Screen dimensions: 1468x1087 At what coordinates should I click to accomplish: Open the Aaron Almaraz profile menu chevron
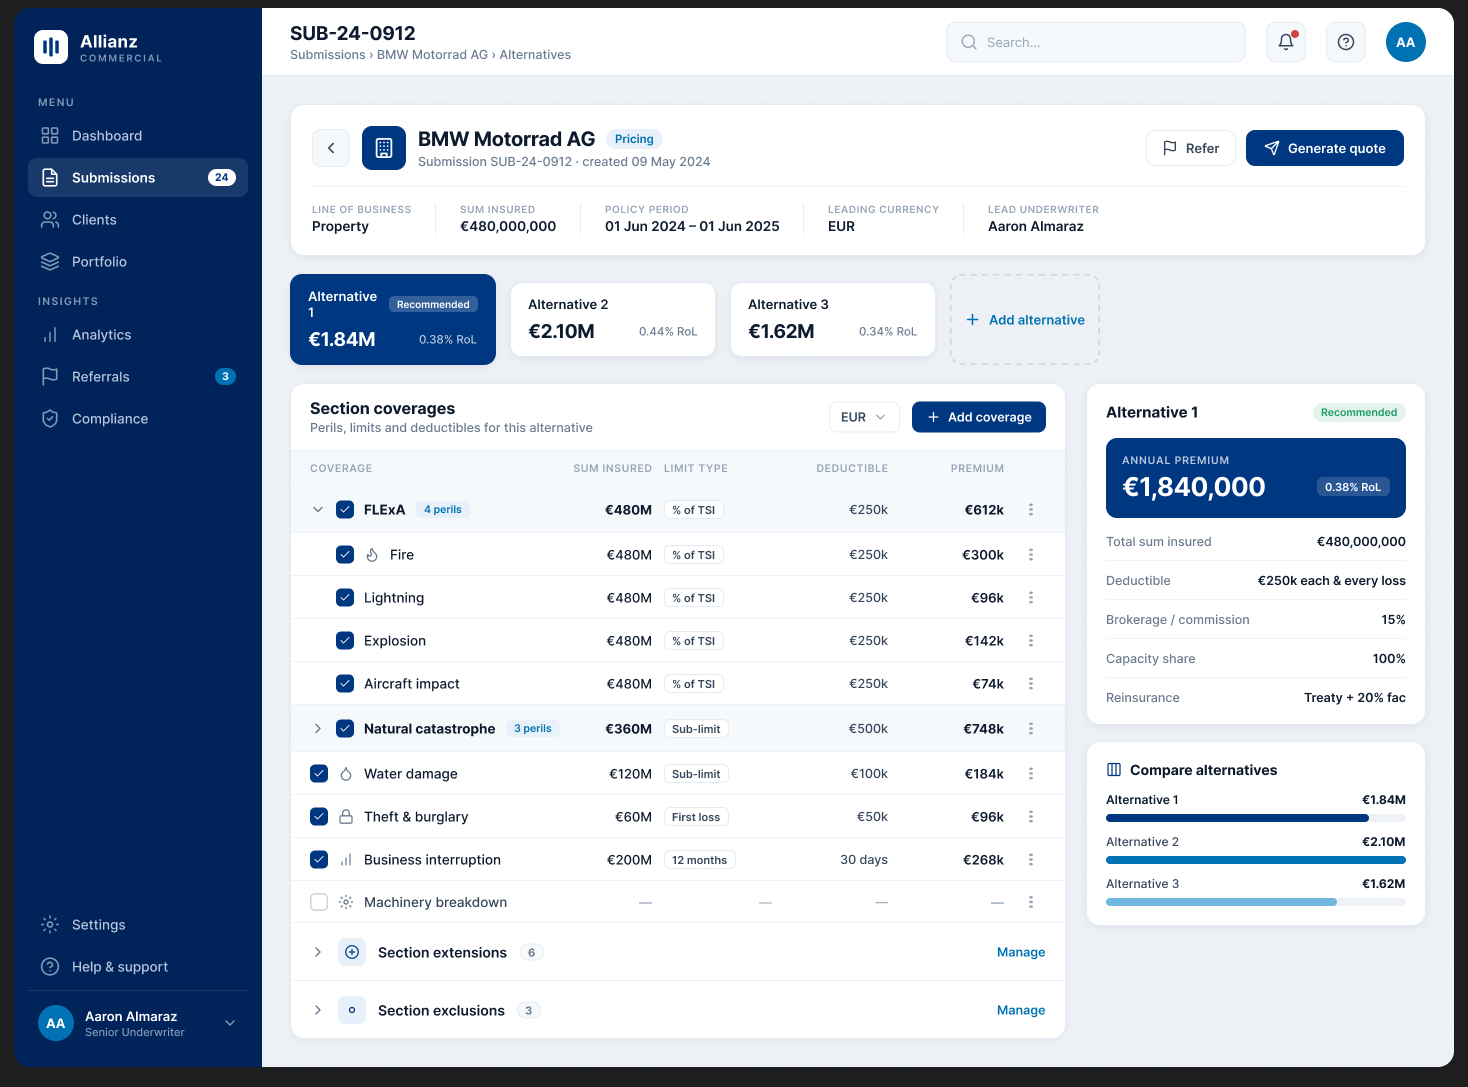pos(230,1023)
